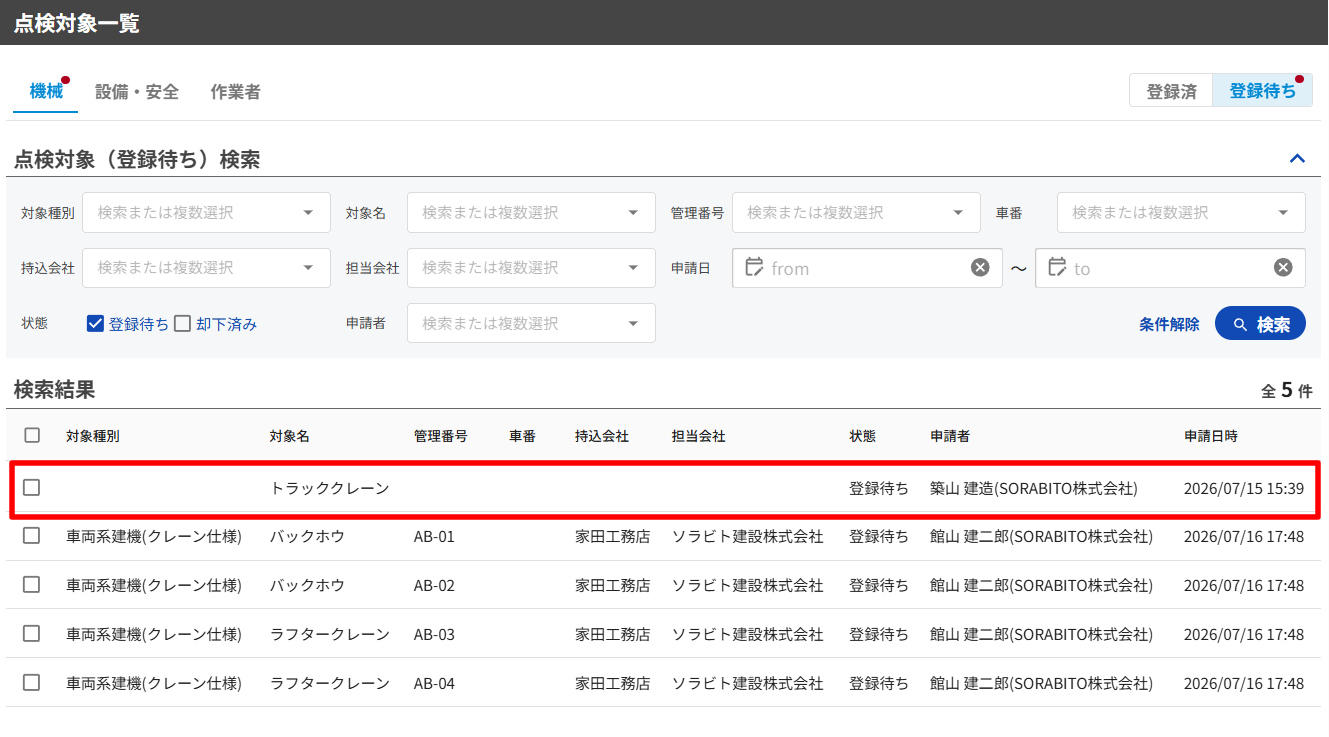Viewport: 1329px width, 737px height.
Task: Tick the checkbox for row AB-02
Action: tap(32, 585)
